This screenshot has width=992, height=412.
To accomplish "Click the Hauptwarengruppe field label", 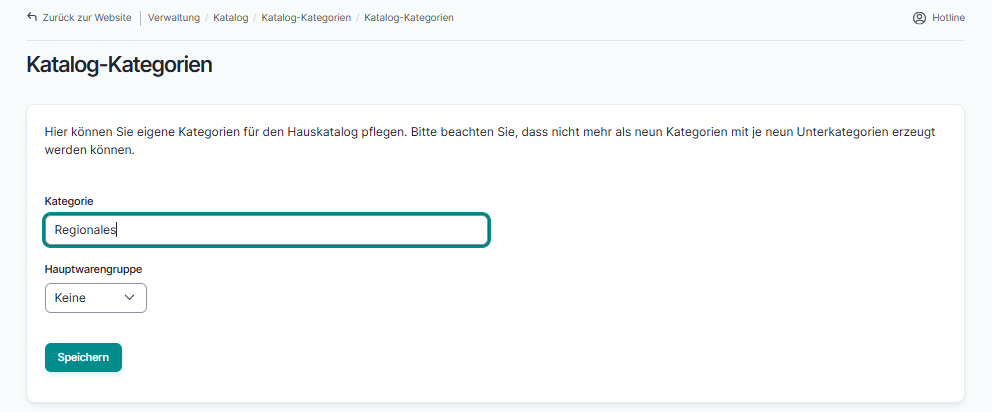I will 93,269.
